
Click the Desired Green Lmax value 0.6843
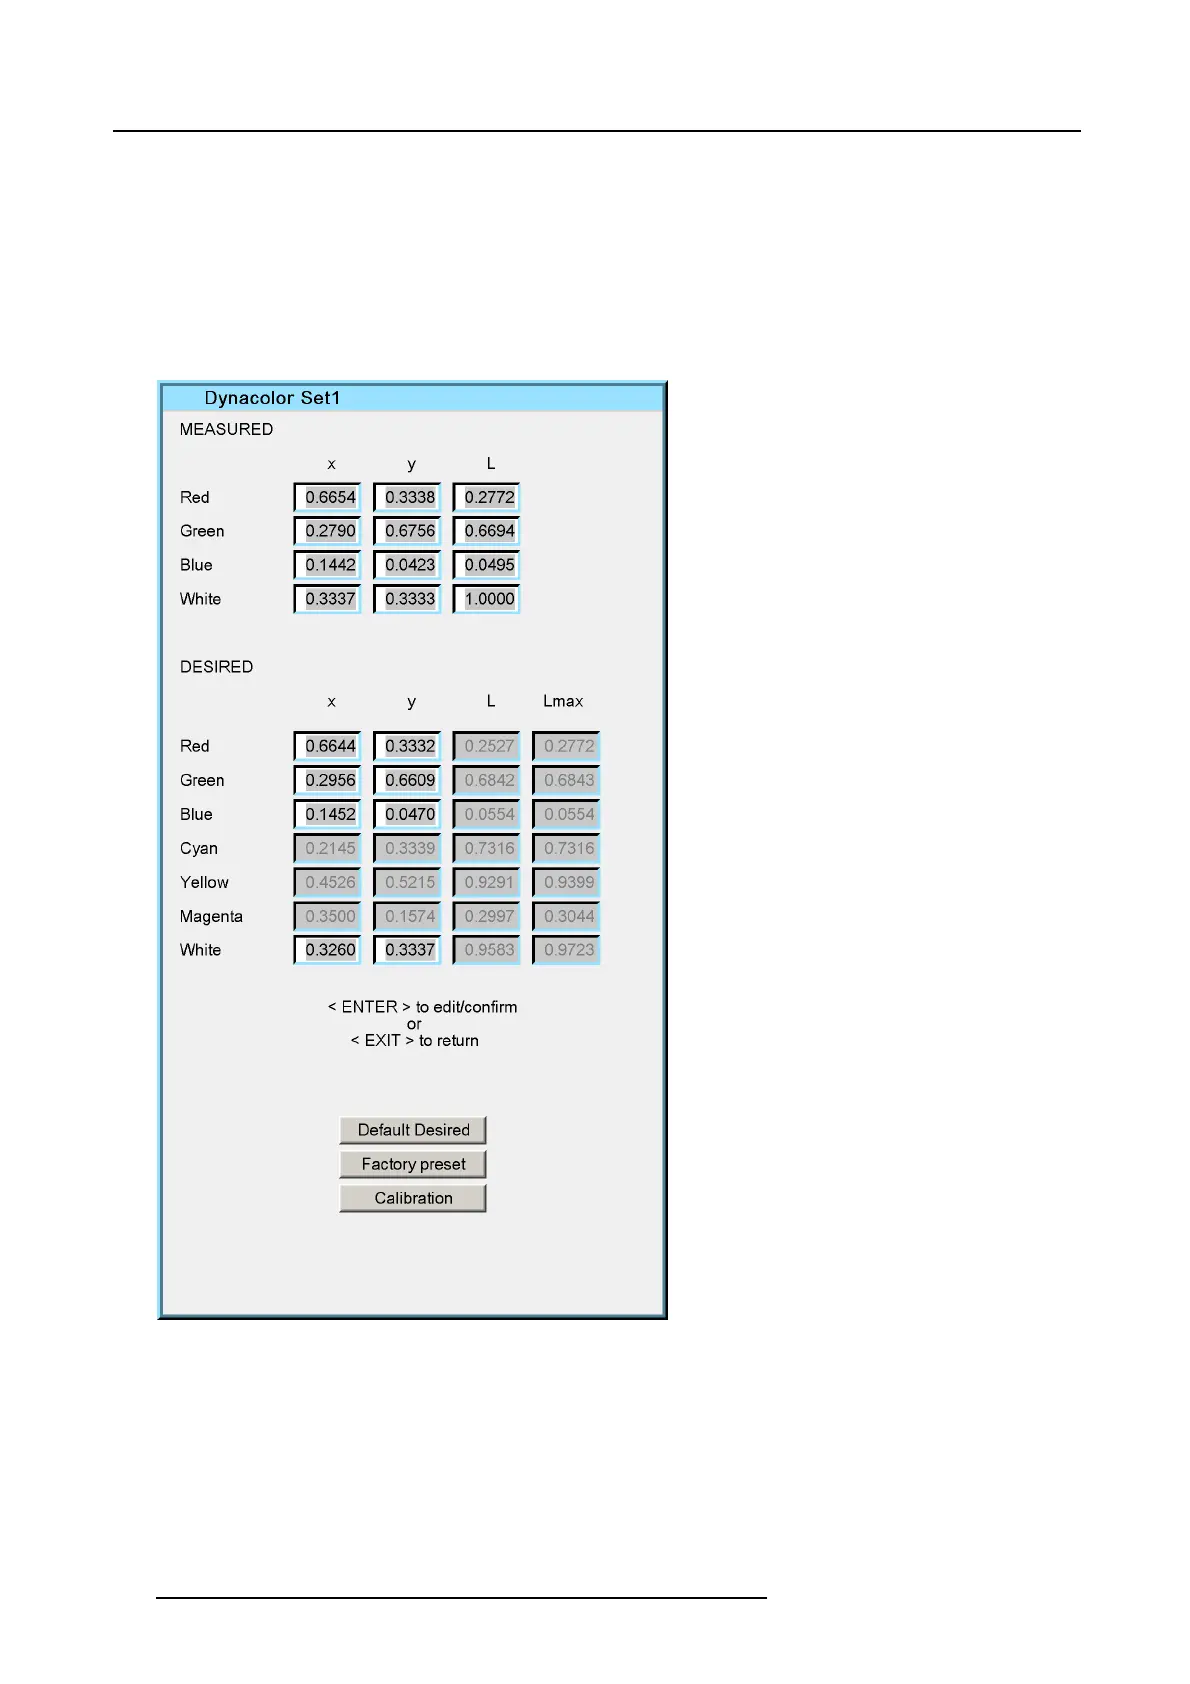567,780
